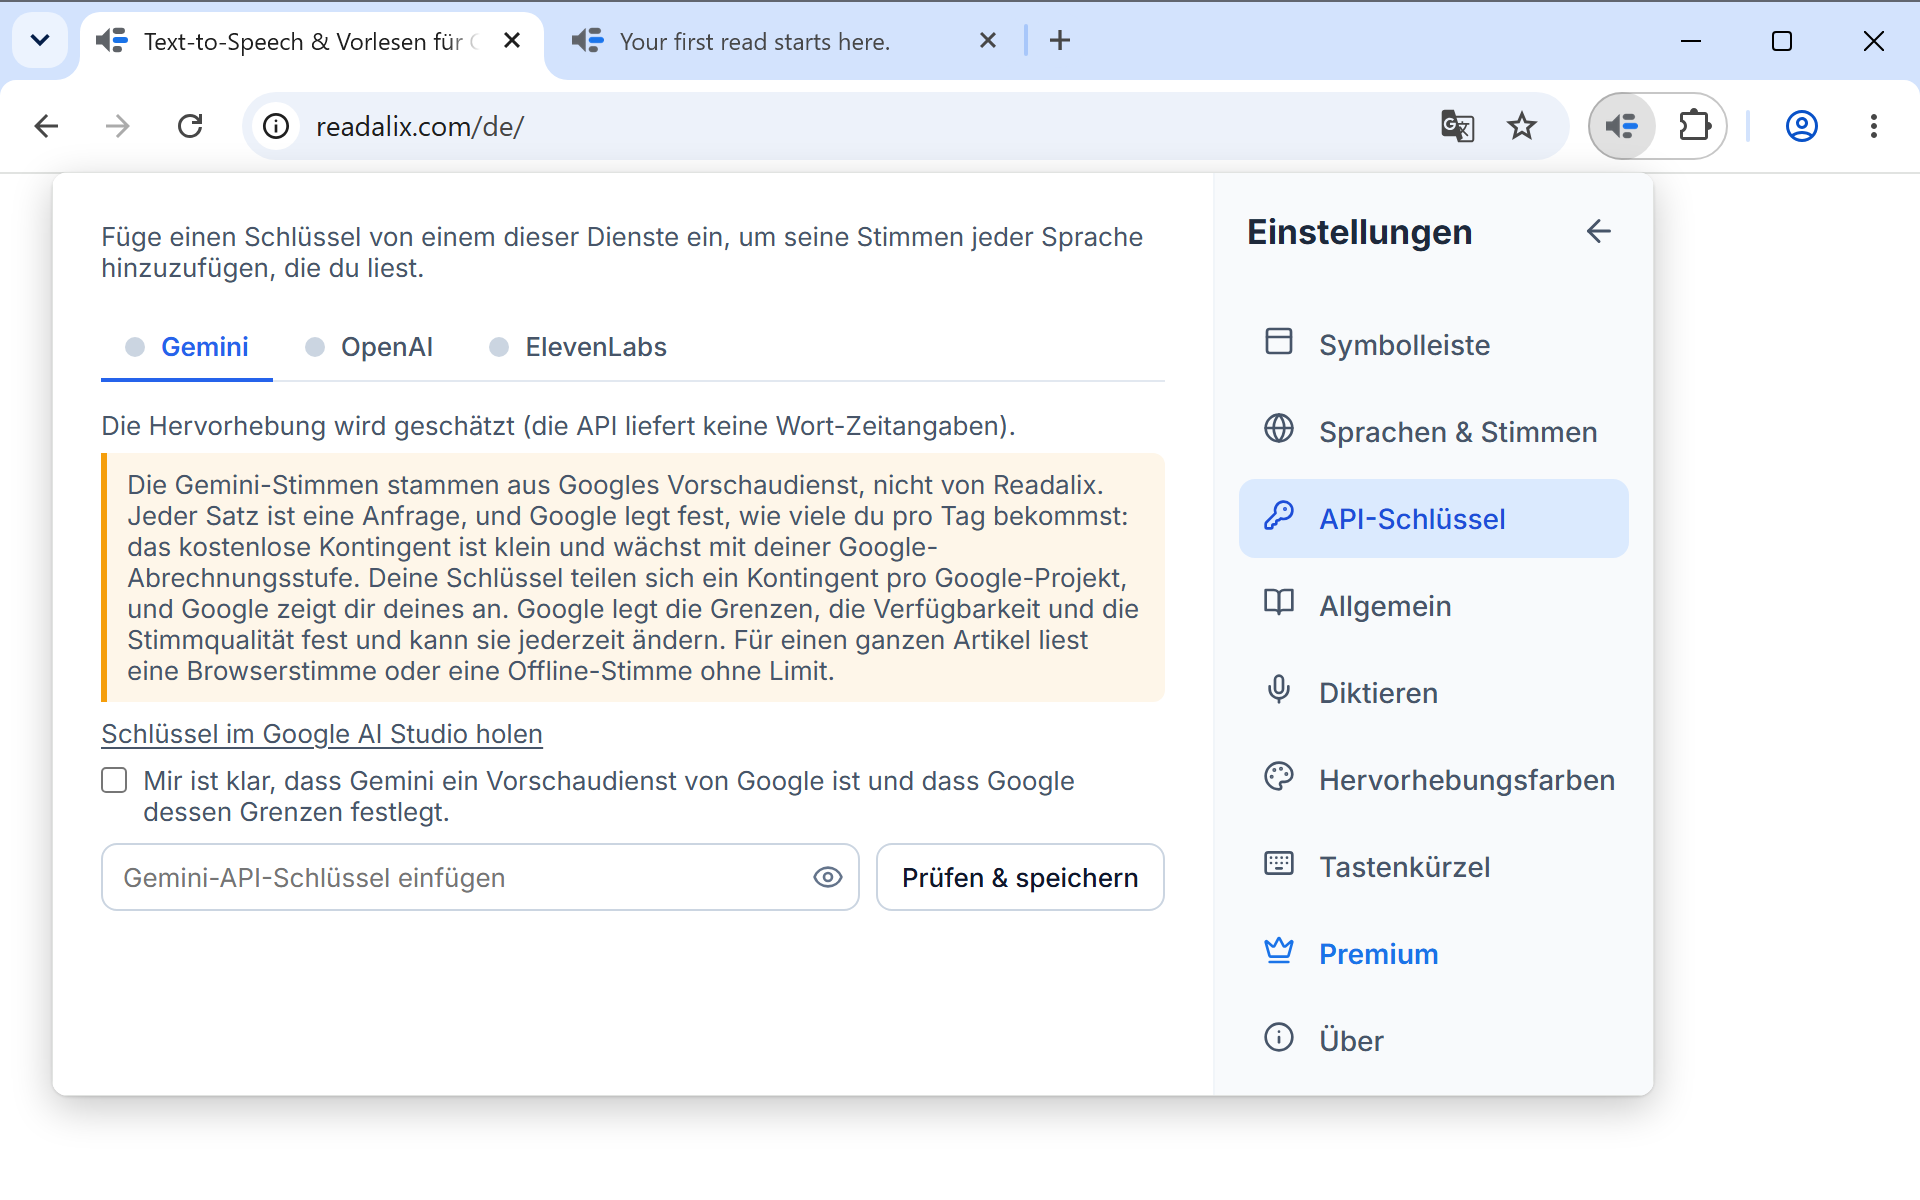Open Sprachen & Stimmen settings
1920x1200 pixels.
[x=1433, y=432]
